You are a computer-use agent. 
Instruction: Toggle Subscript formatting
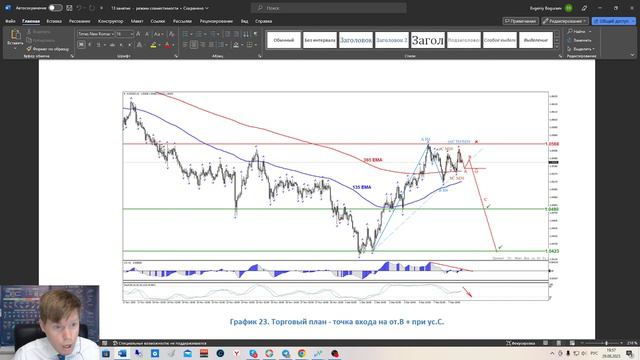click(x=121, y=44)
